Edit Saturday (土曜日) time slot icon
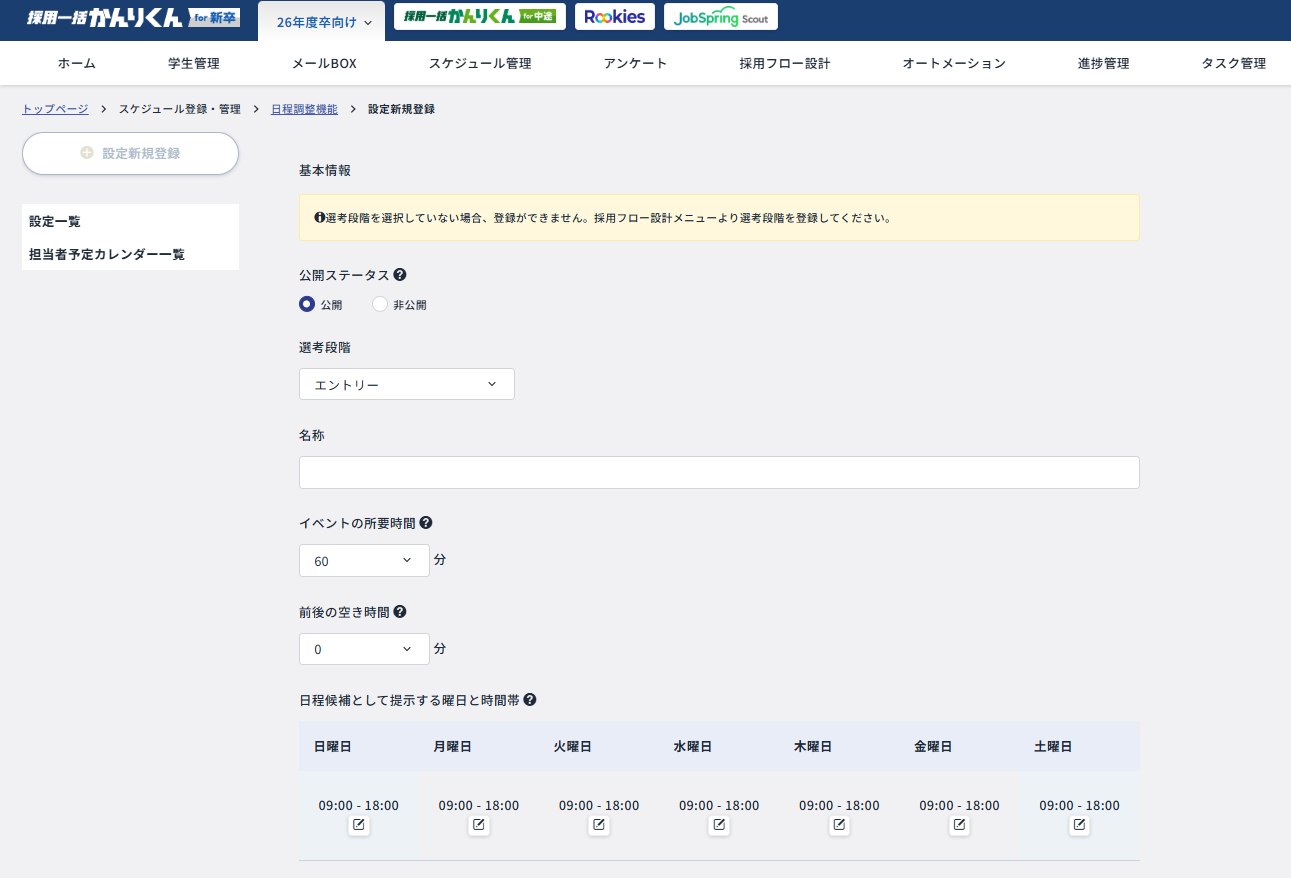 point(1079,825)
